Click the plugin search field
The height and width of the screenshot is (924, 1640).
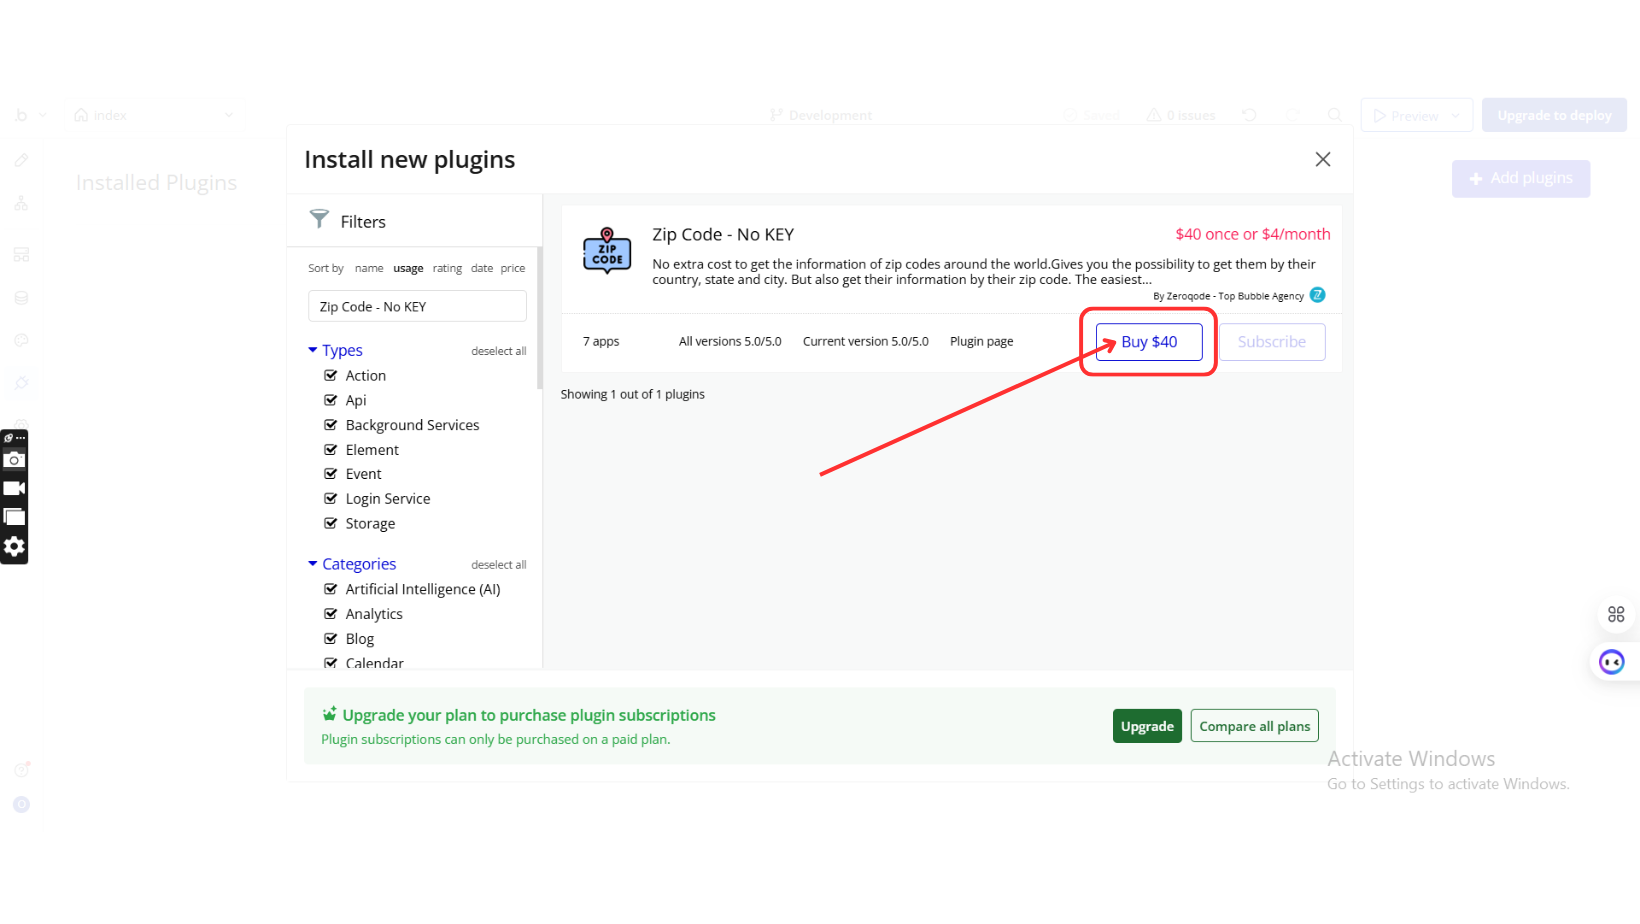tap(417, 306)
